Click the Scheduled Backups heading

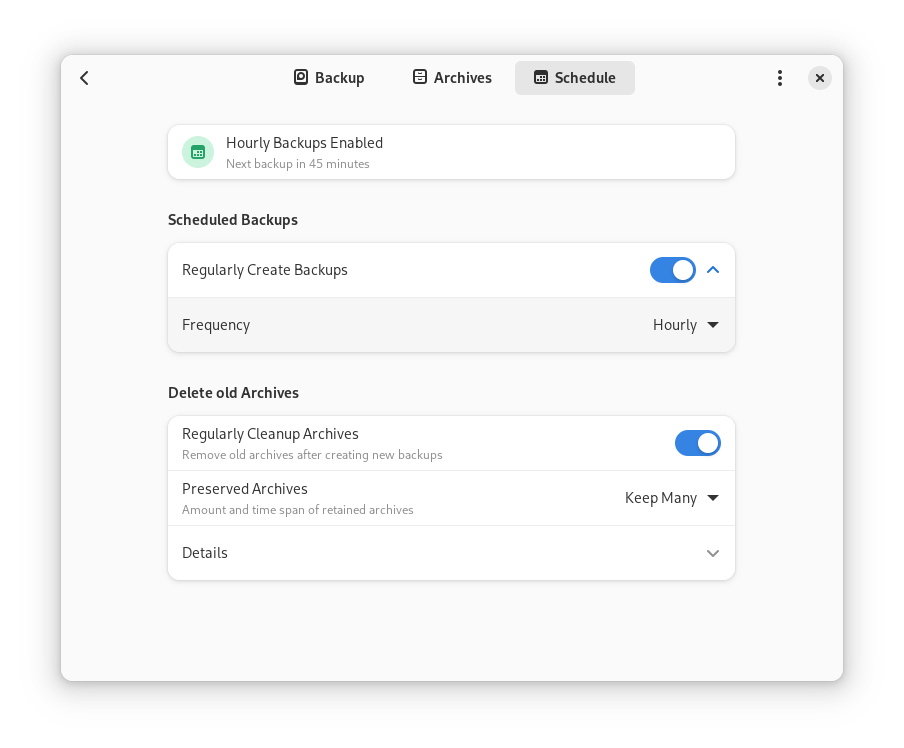(x=233, y=220)
